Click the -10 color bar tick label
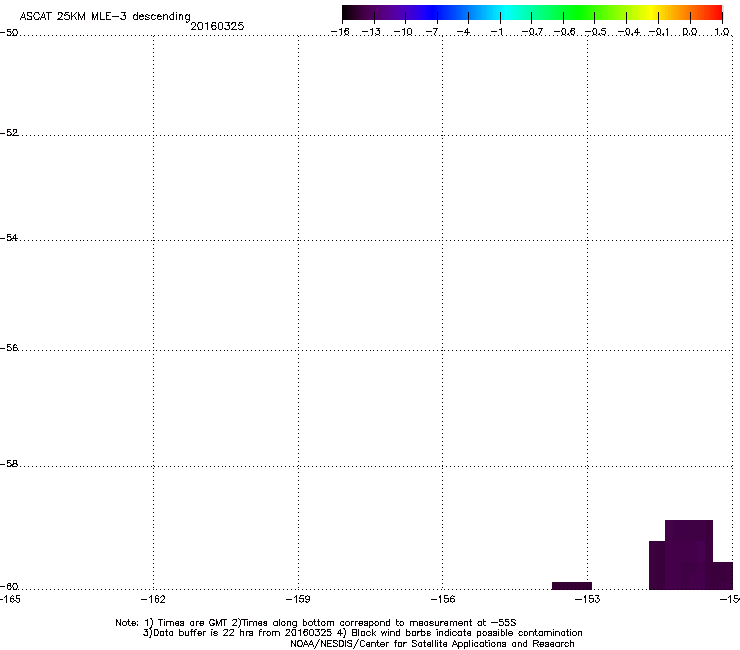The image size is (740, 650). [x=403, y=32]
